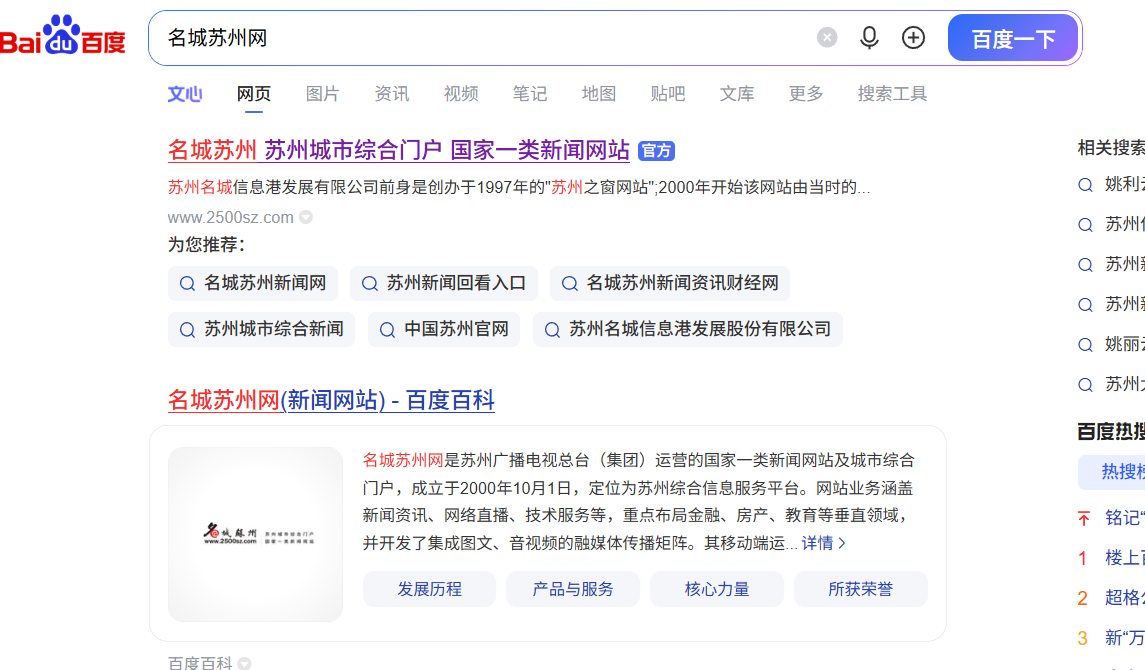Select suggestion 苏州新闻回看入口
Screen dimensions: 1145x670
pyautogui.click(x=444, y=283)
